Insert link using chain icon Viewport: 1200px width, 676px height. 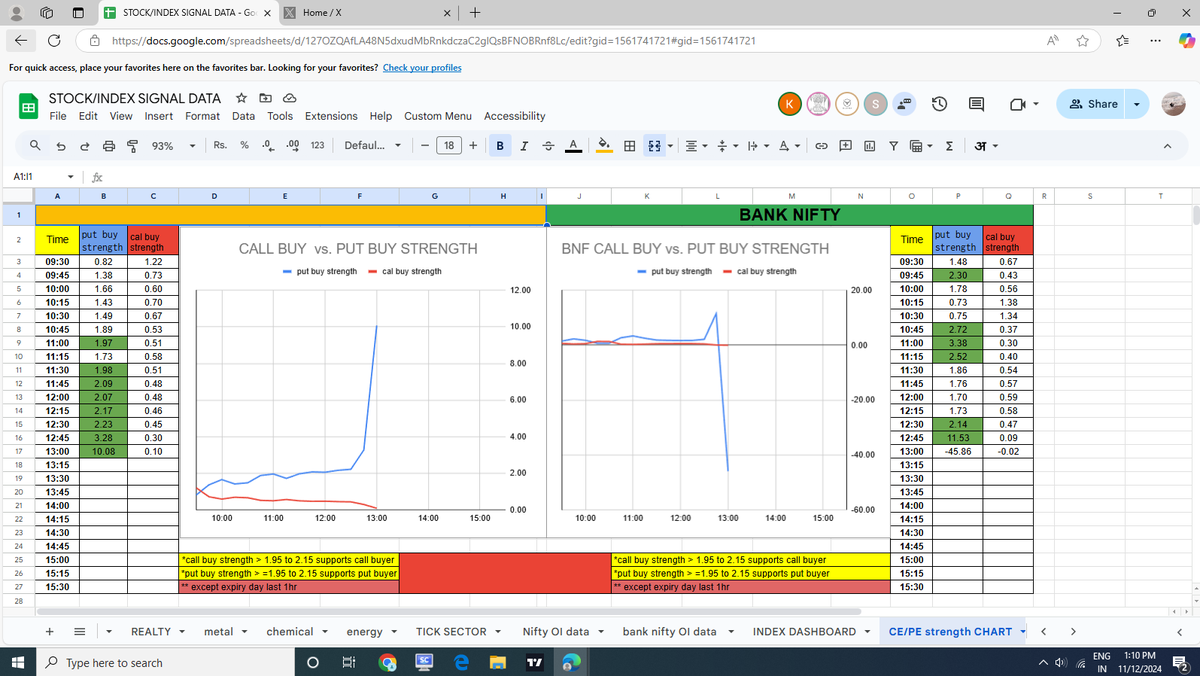pos(821,146)
